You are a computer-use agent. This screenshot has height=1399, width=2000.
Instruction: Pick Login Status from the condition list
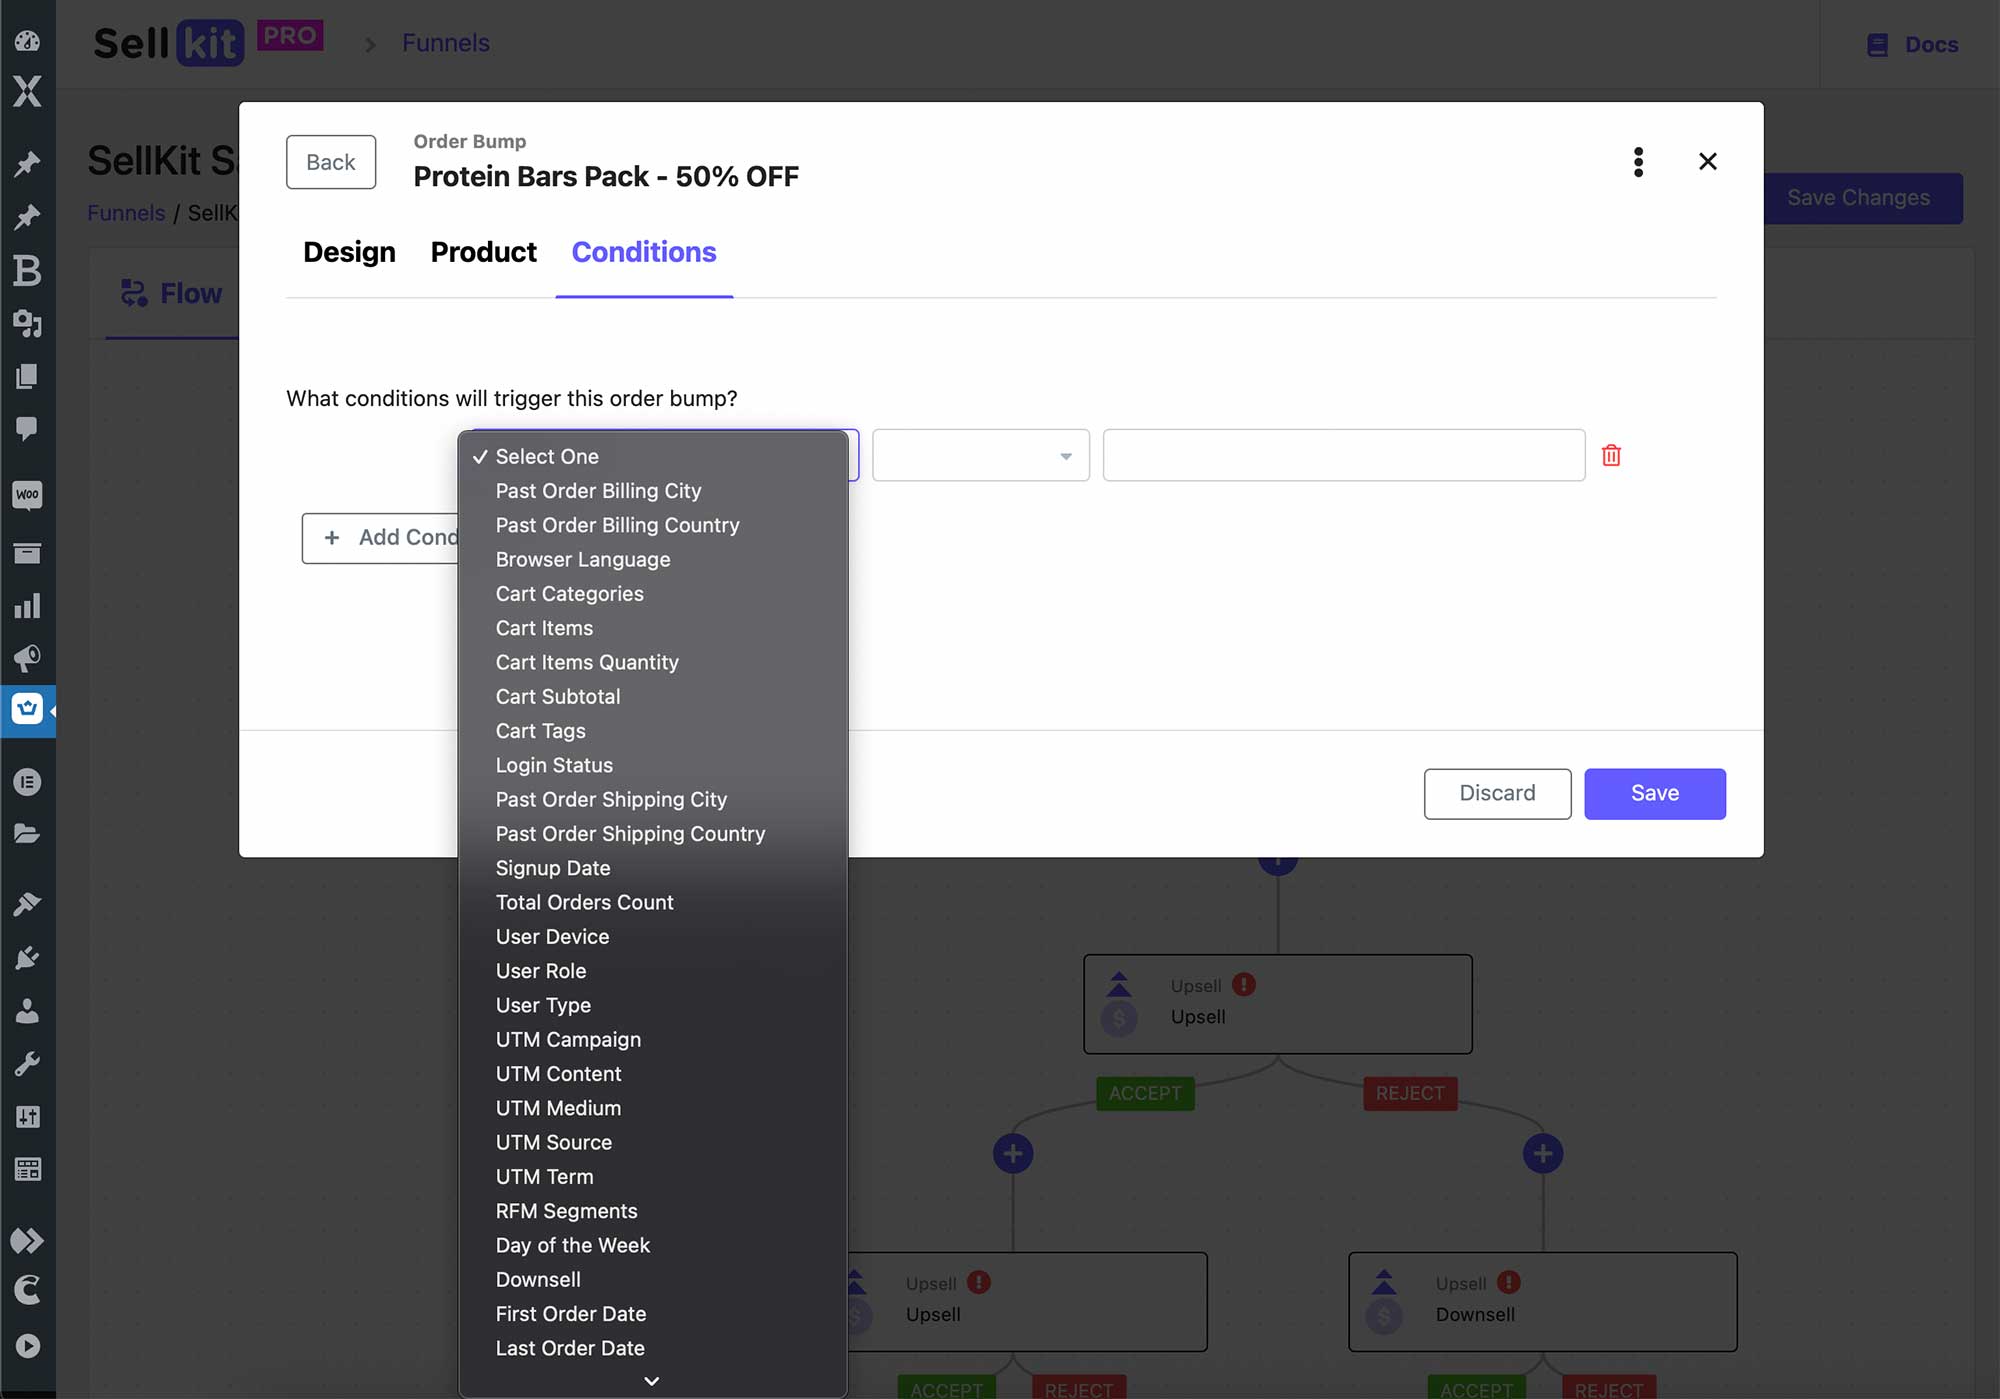pos(554,766)
